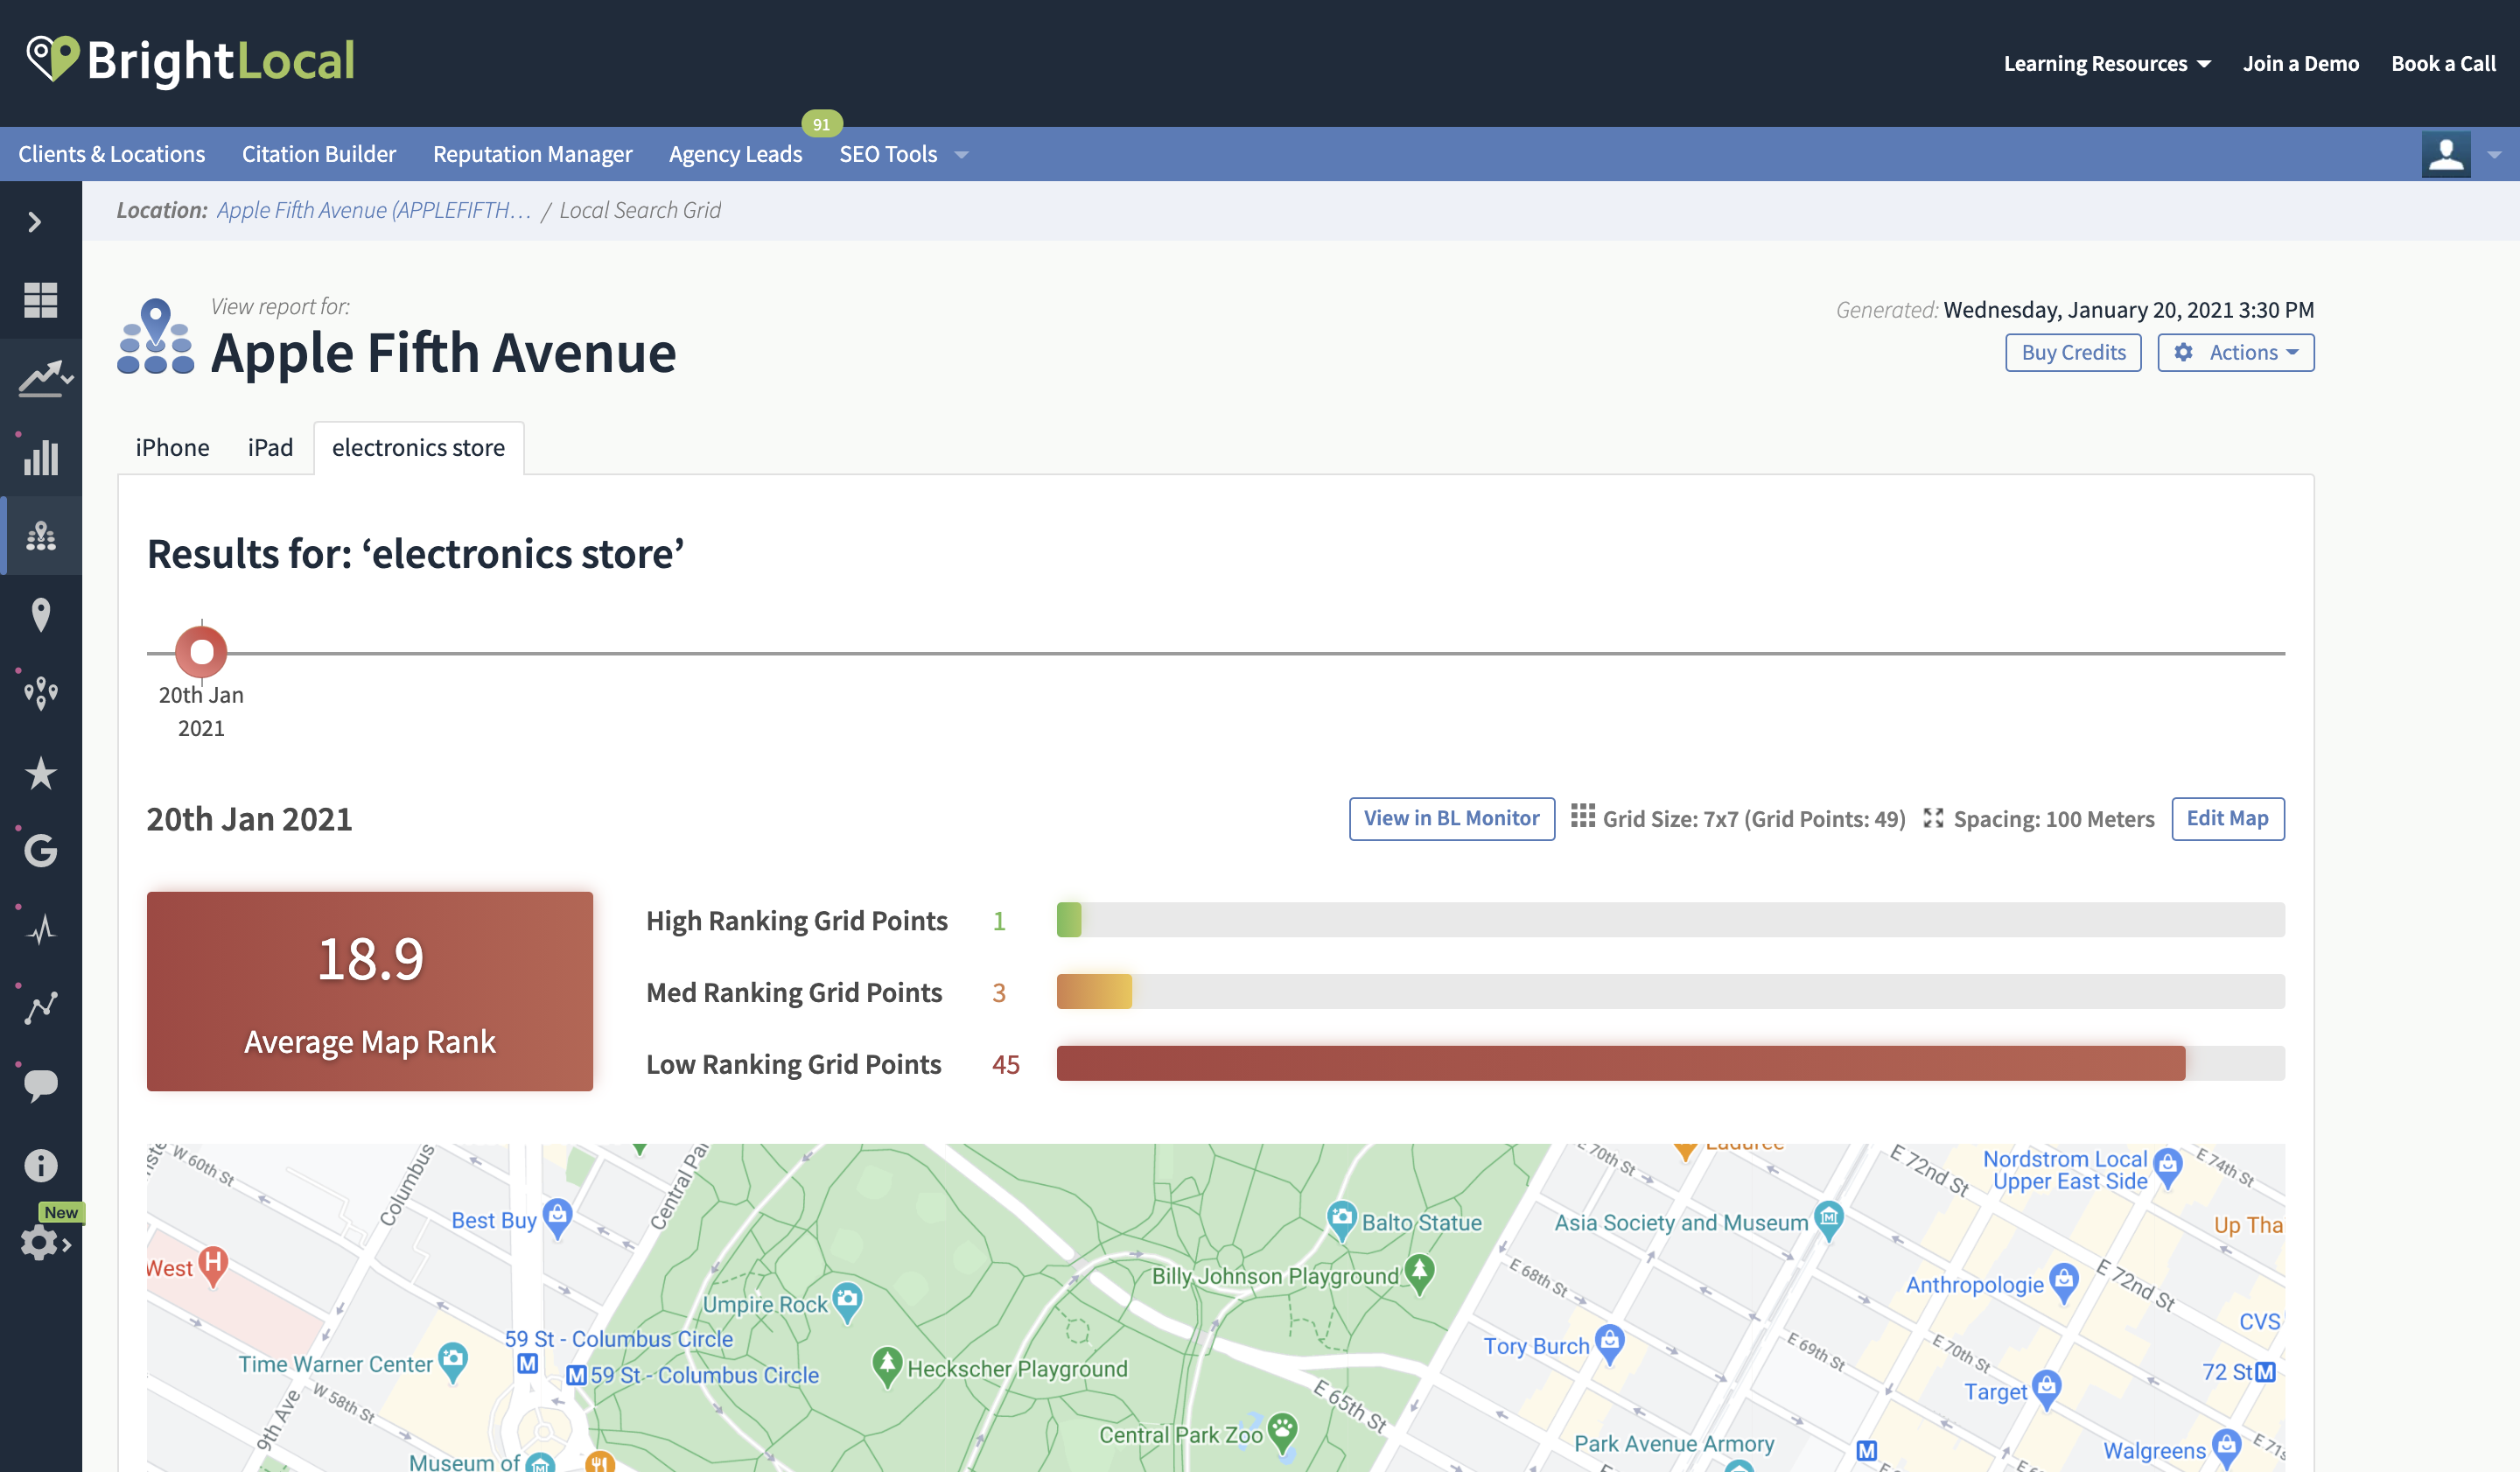2520x1472 pixels.
Task: Click the Target marker on map
Action: (2046, 1390)
